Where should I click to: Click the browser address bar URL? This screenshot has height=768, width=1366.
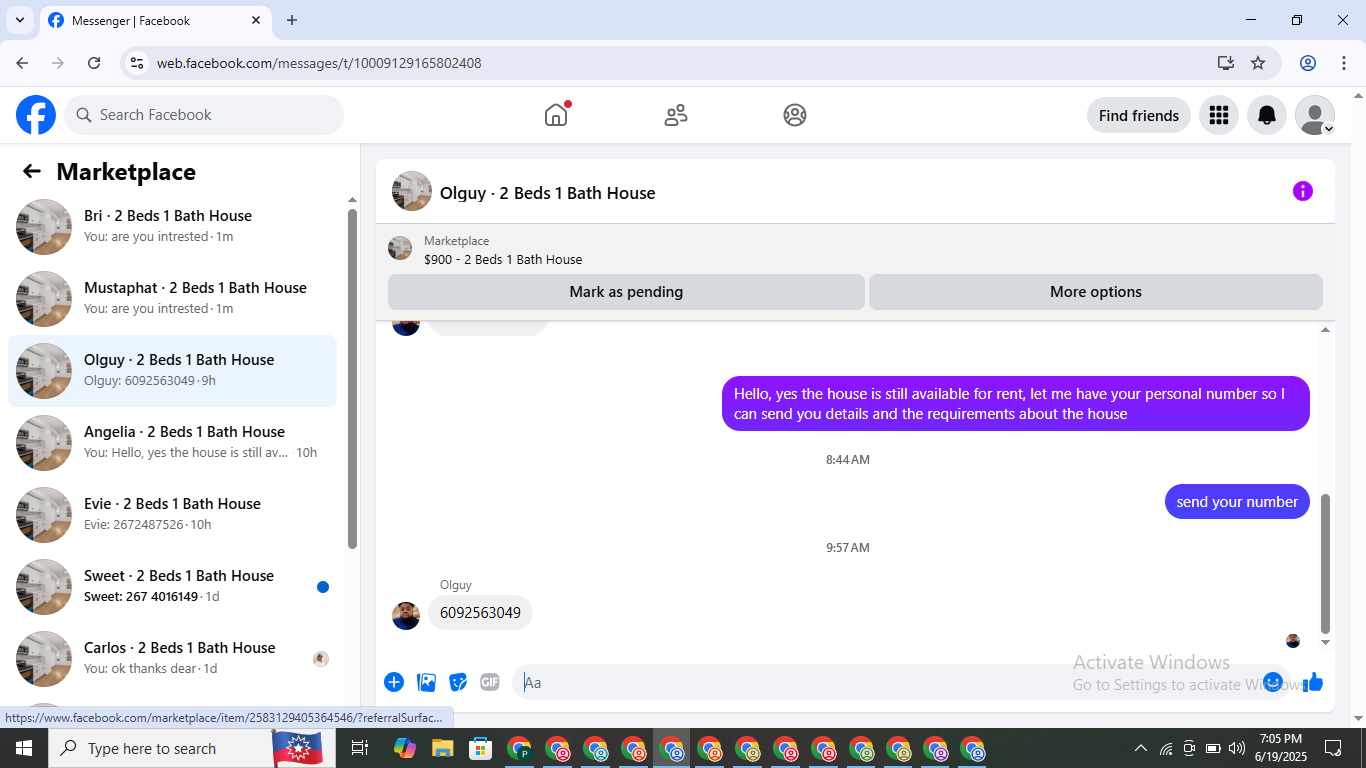(x=319, y=63)
